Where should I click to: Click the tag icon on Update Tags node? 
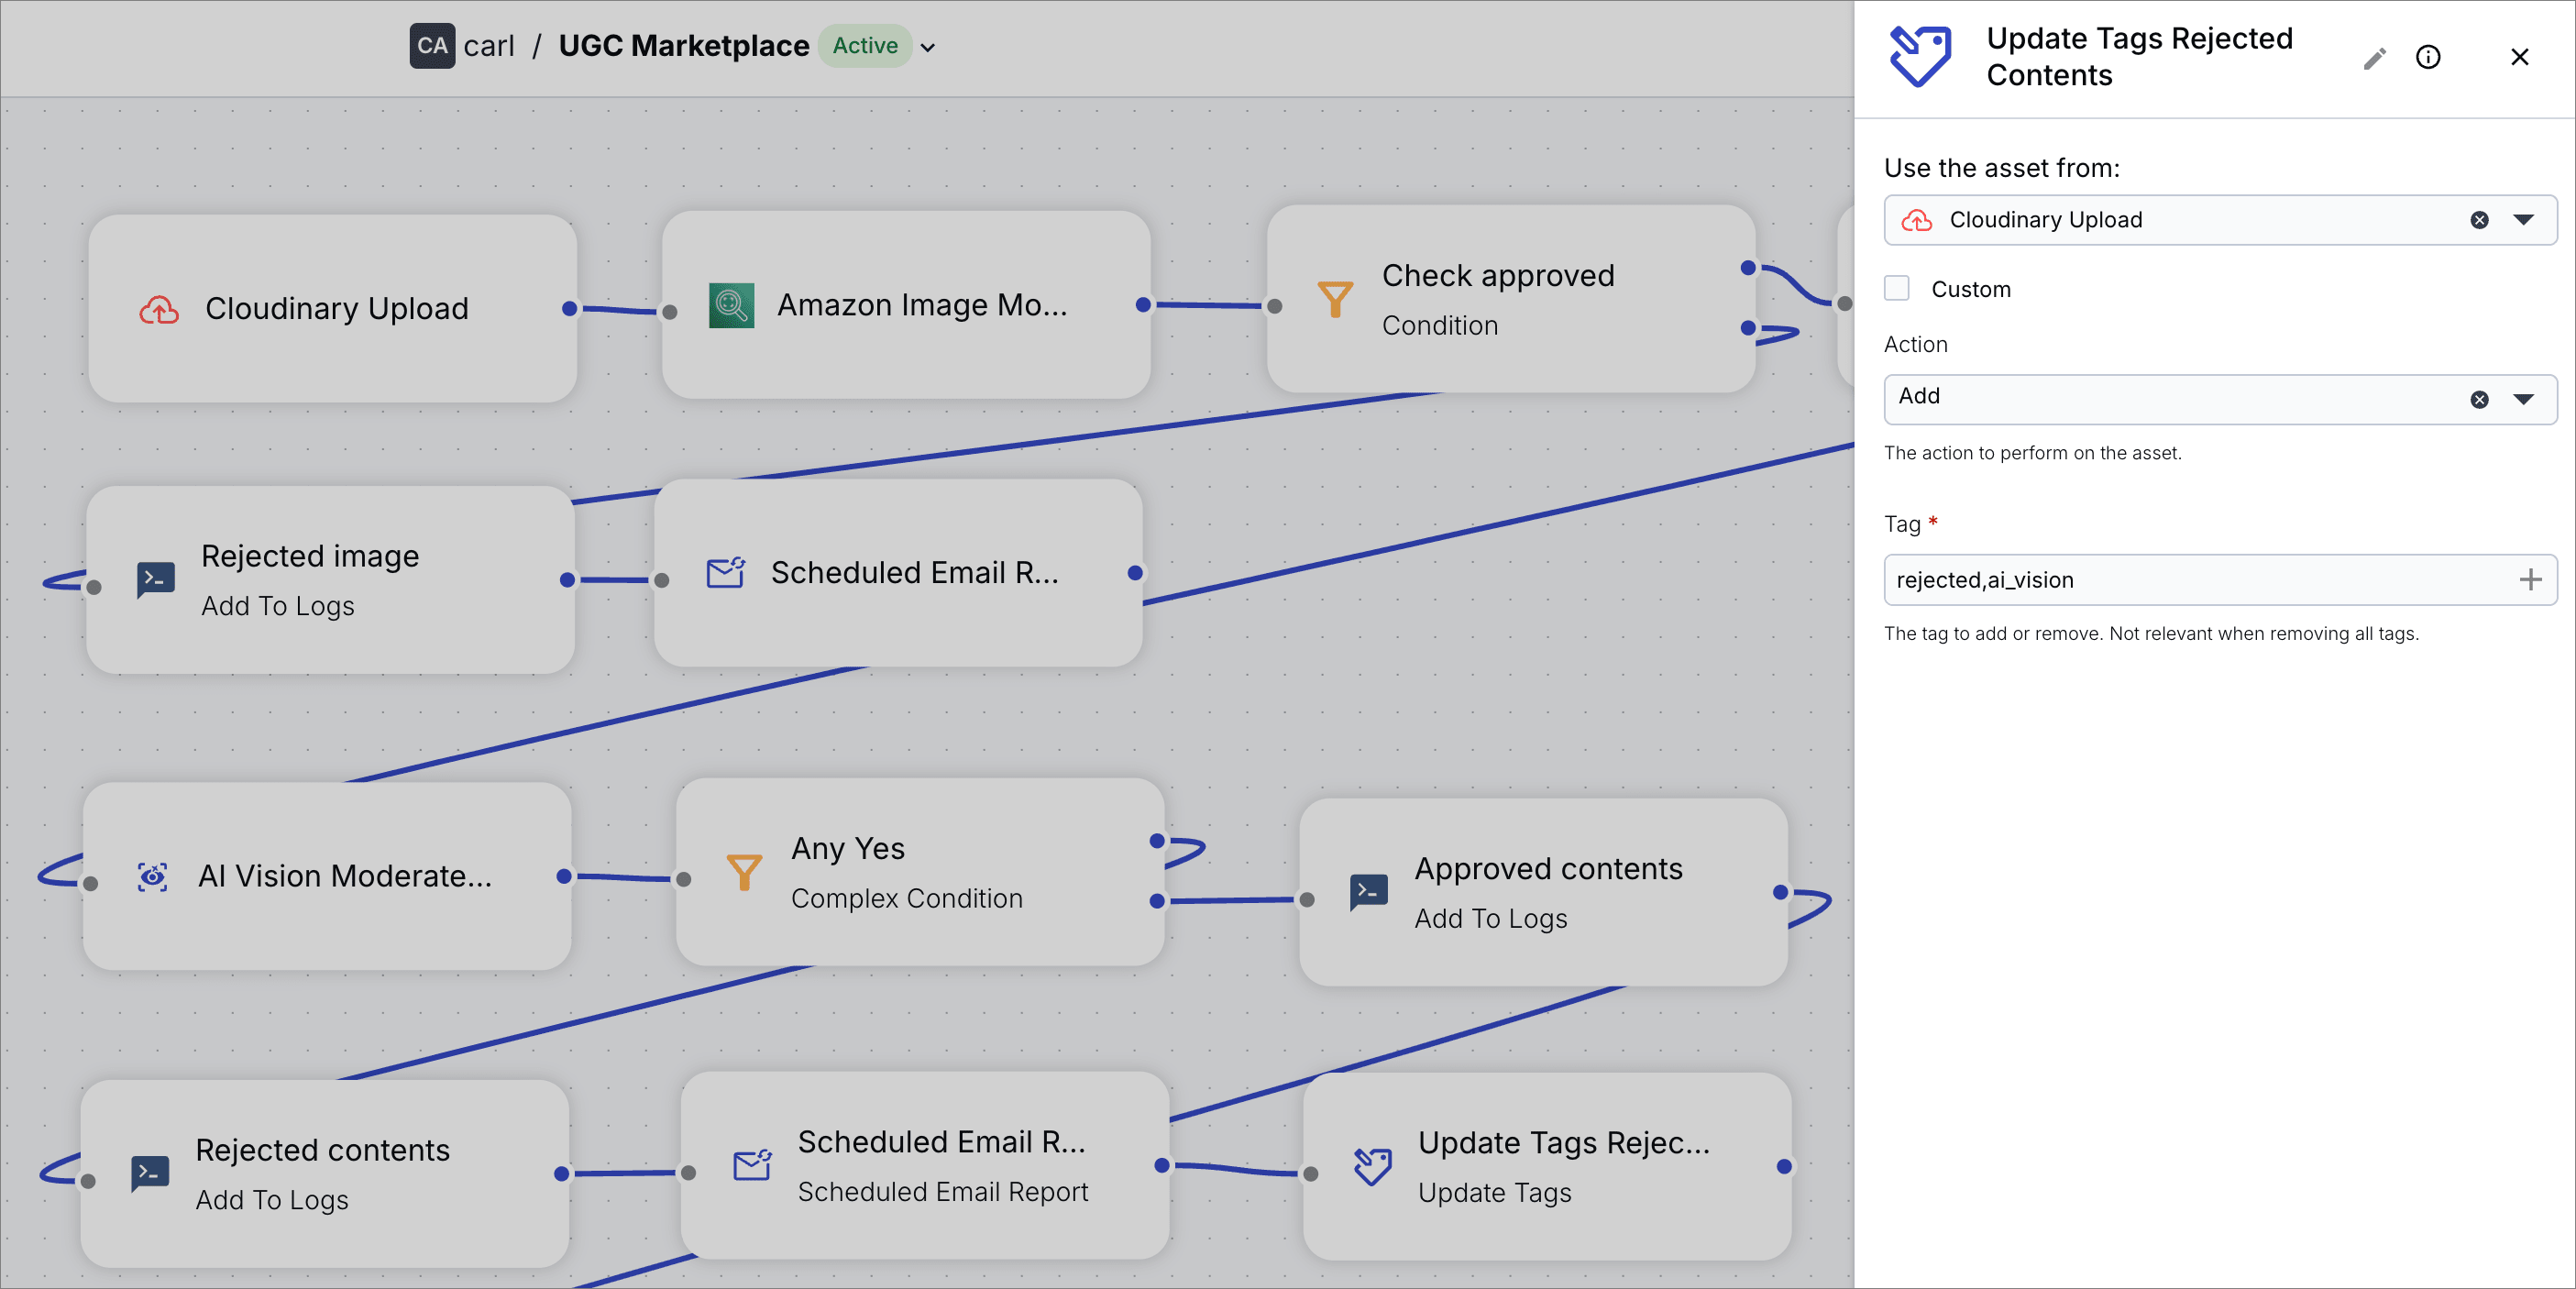pyautogui.click(x=1371, y=1166)
